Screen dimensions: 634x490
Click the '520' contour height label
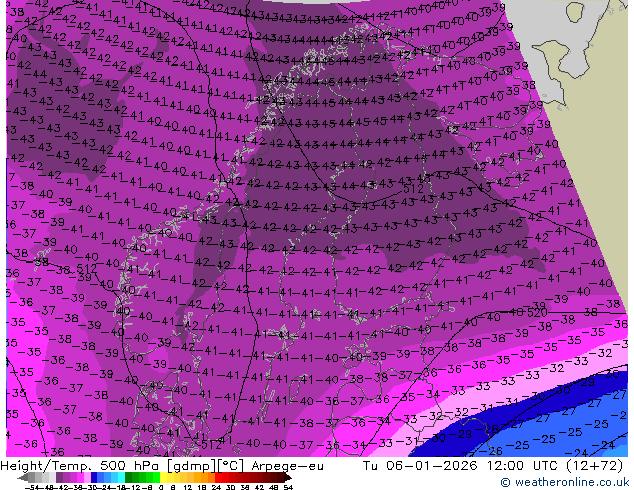537,312
